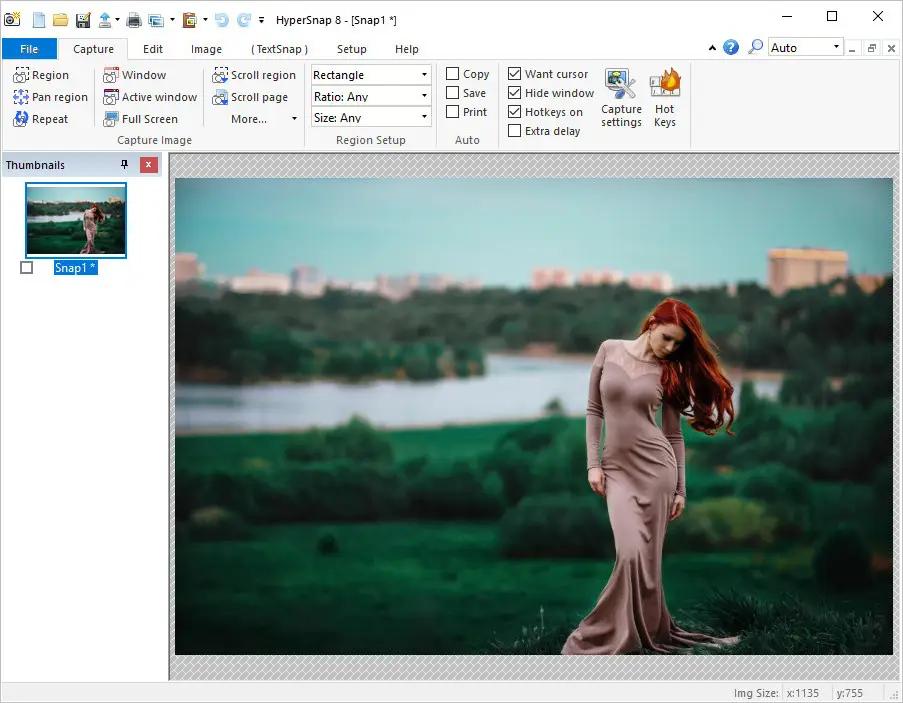Click the Pan region capture tool
The image size is (903, 703).
pos(51,97)
